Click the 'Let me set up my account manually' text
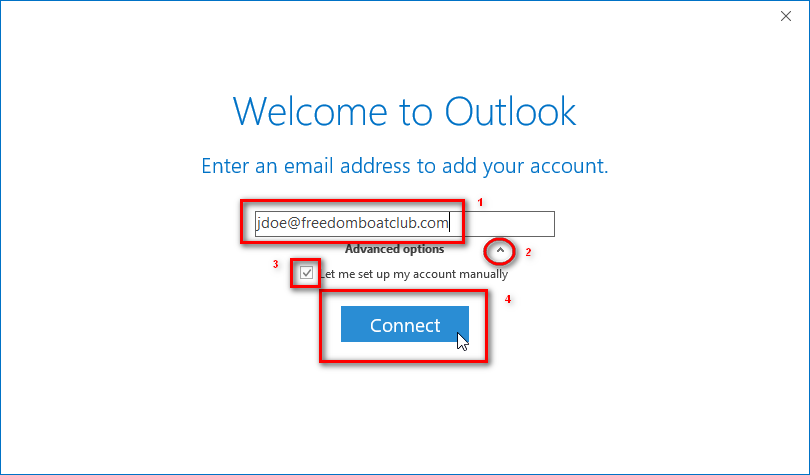This screenshot has width=810, height=475. [x=414, y=274]
